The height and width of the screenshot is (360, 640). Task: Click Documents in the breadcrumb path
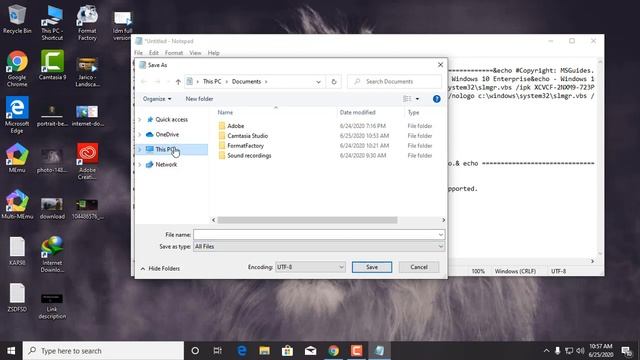[246, 82]
